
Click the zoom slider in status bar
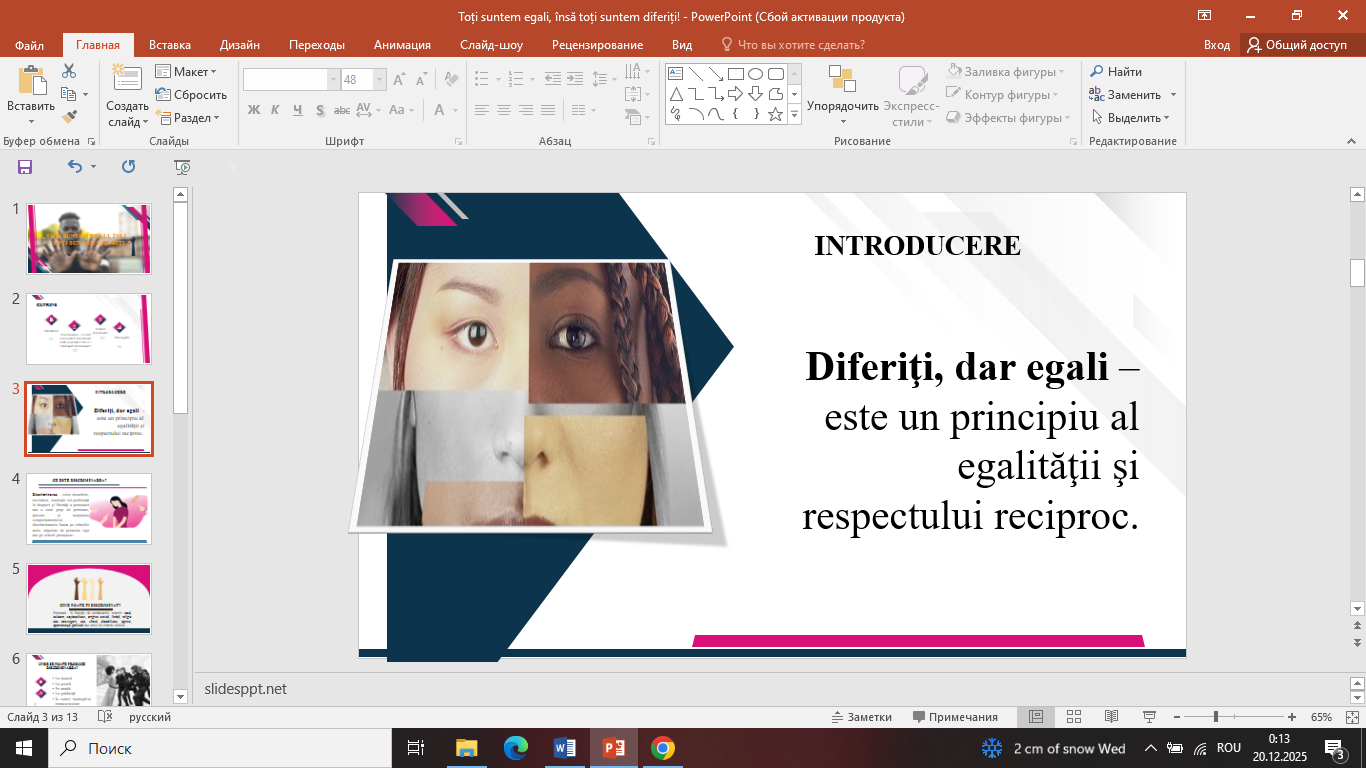point(1215,717)
